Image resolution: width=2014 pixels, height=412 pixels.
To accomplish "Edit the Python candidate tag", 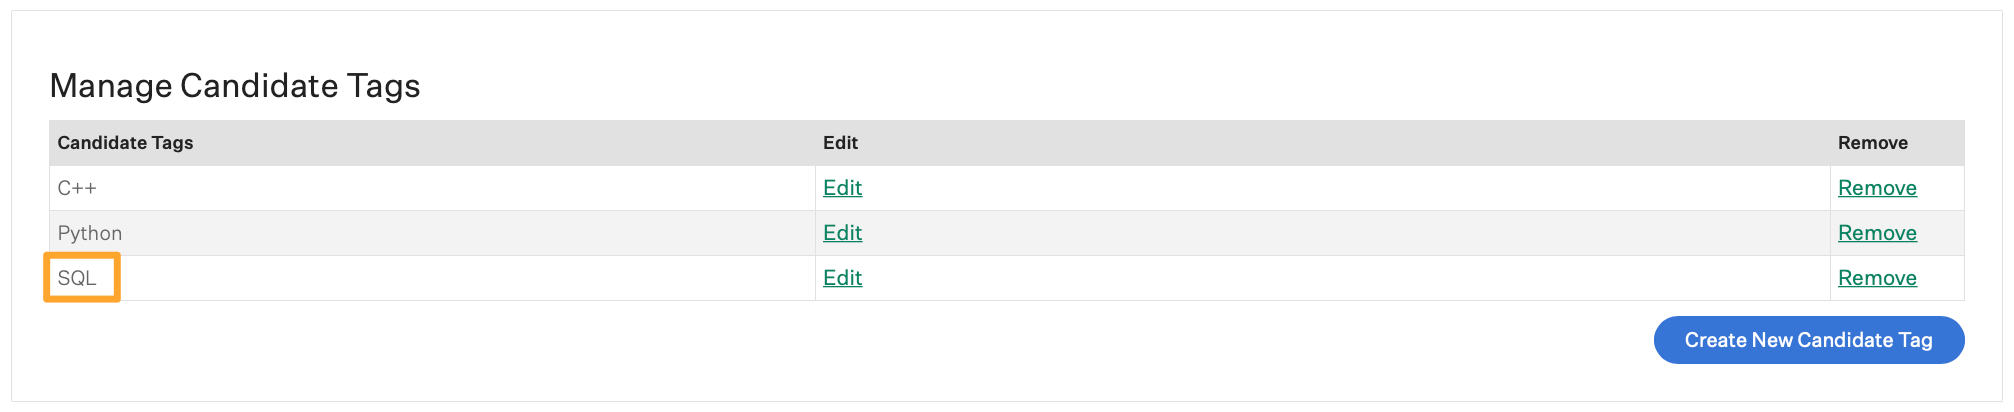I will 842,233.
